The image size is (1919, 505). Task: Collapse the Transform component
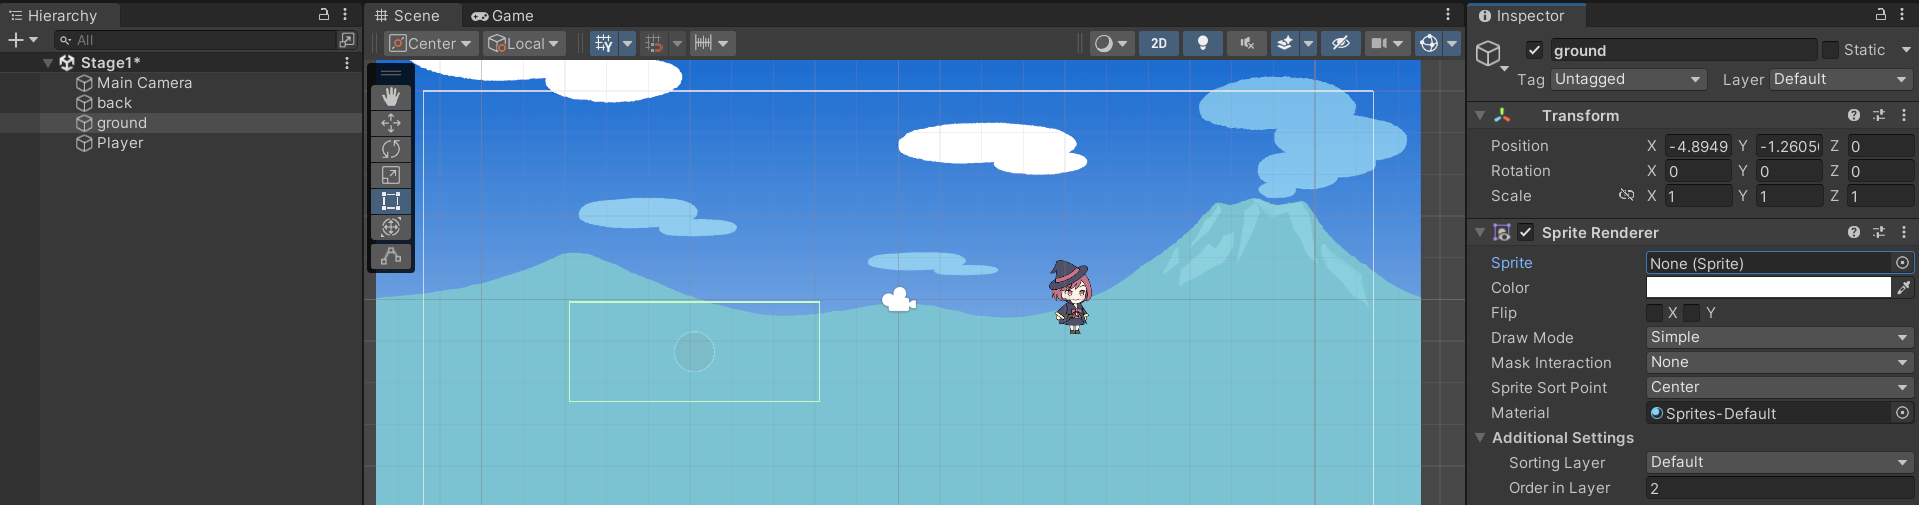point(1480,115)
